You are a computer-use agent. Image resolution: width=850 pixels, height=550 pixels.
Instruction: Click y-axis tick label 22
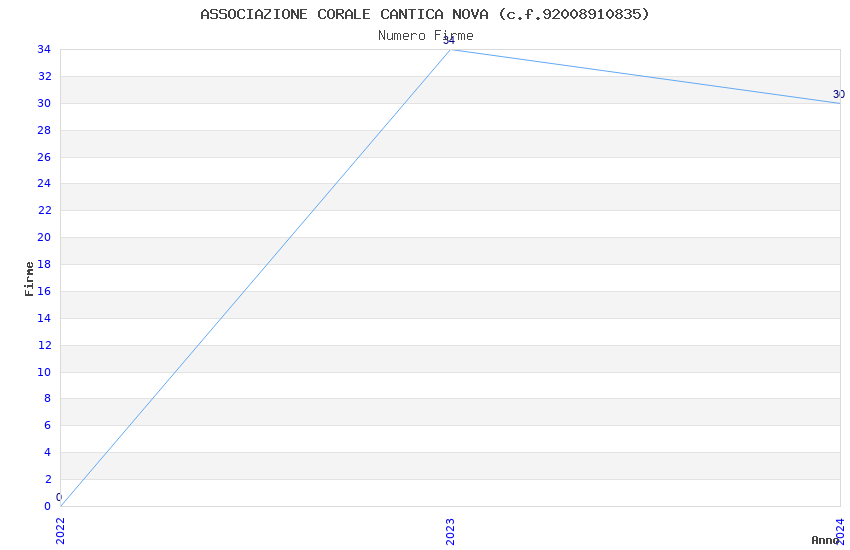click(x=44, y=210)
